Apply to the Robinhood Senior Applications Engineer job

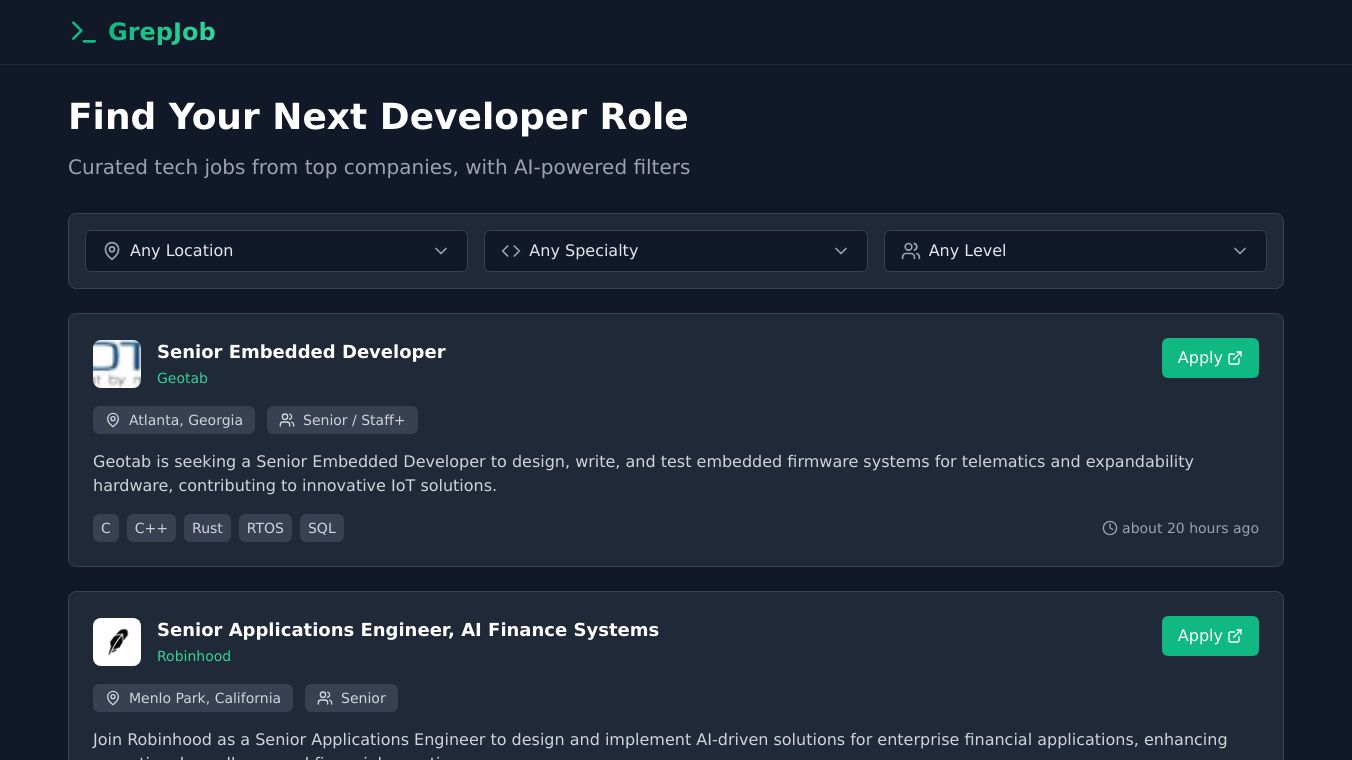point(1209,636)
